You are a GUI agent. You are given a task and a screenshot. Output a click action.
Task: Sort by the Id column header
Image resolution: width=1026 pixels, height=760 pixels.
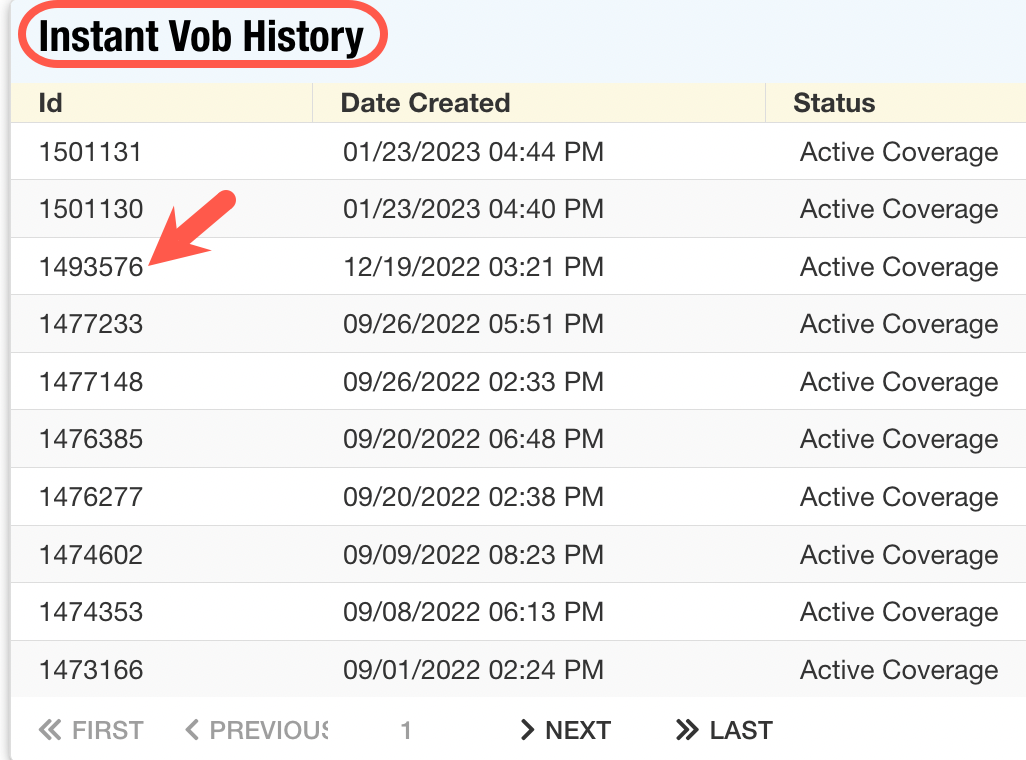(51, 103)
